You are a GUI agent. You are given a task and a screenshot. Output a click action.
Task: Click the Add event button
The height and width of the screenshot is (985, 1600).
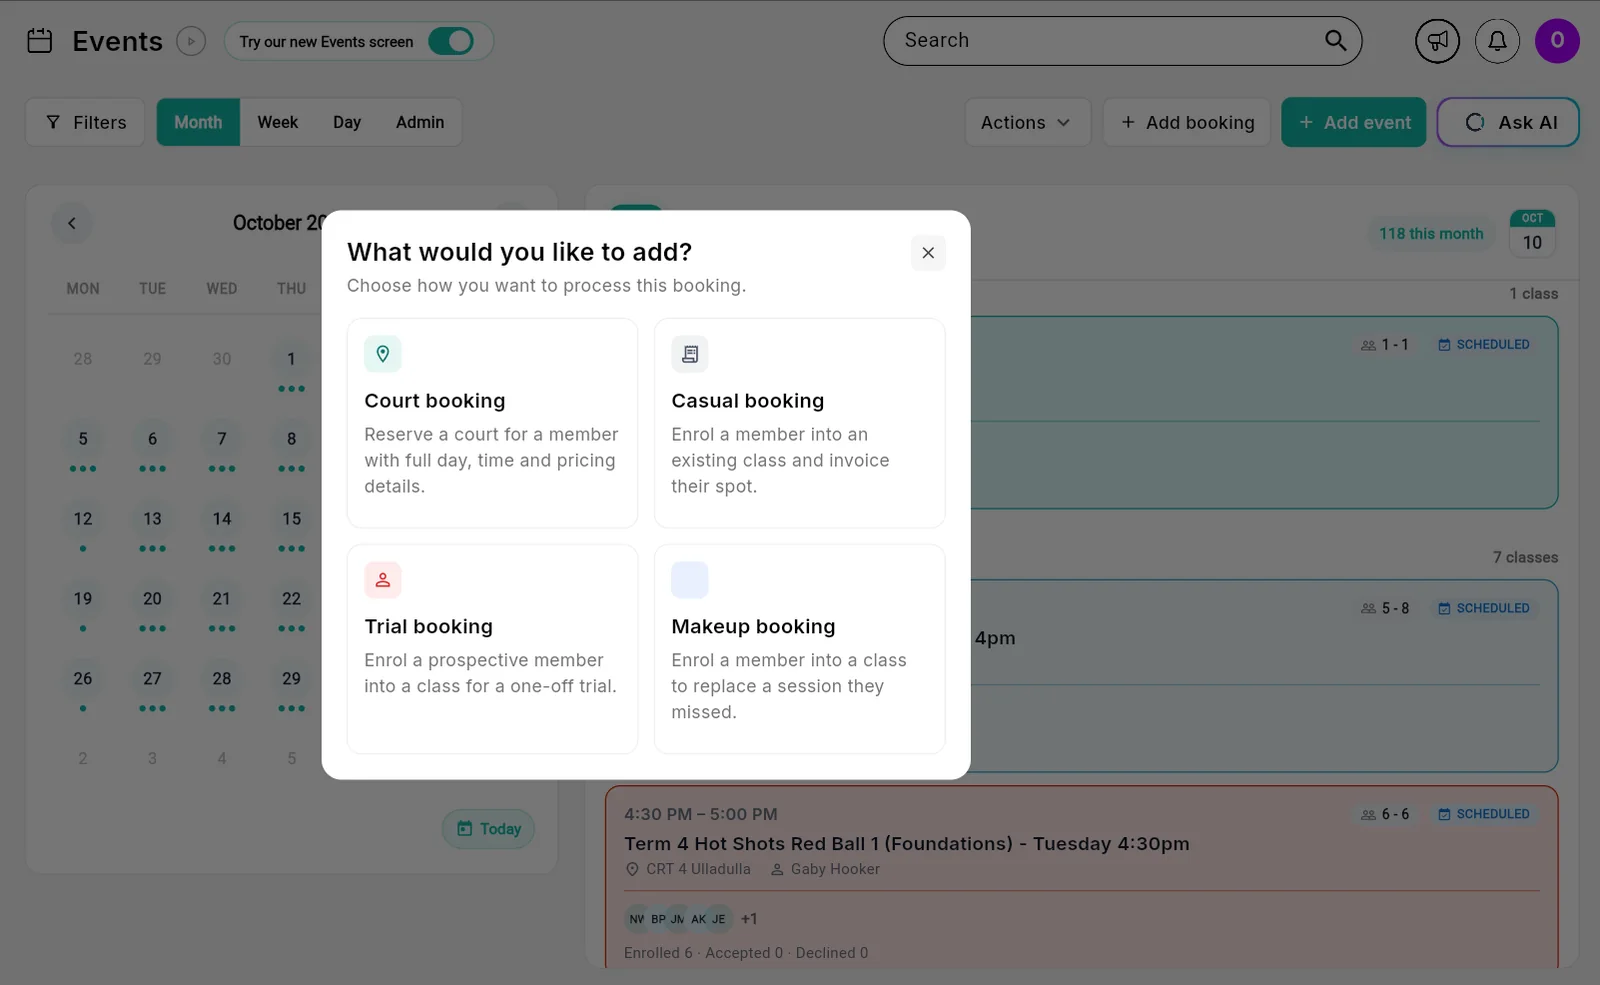[1354, 122]
